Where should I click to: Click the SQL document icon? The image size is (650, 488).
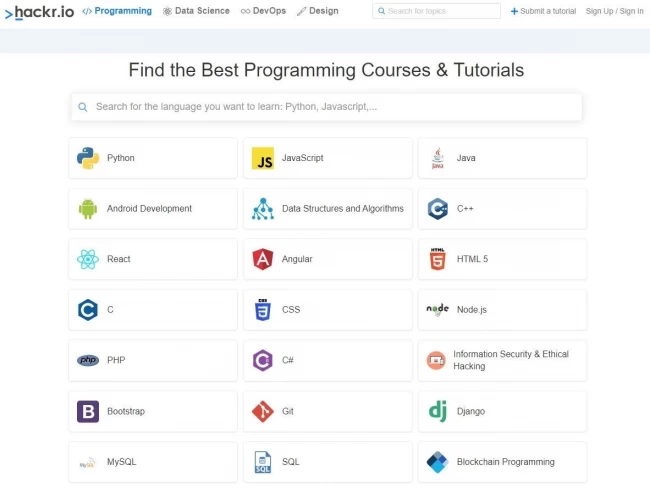pyautogui.click(x=263, y=462)
